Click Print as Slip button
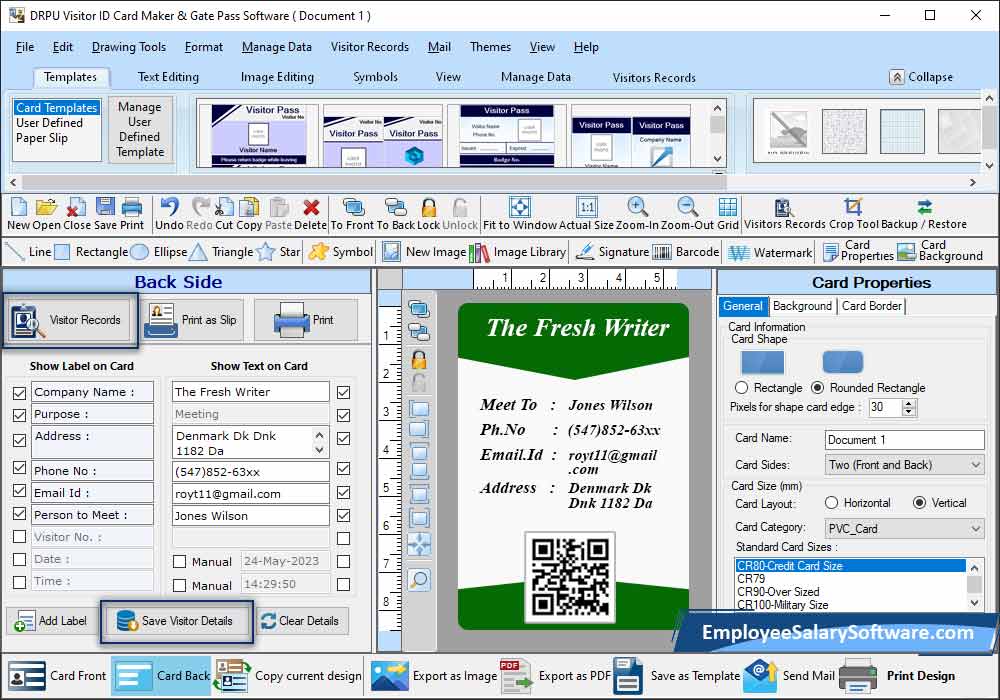This screenshot has width=1000, height=700. [193, 320]
